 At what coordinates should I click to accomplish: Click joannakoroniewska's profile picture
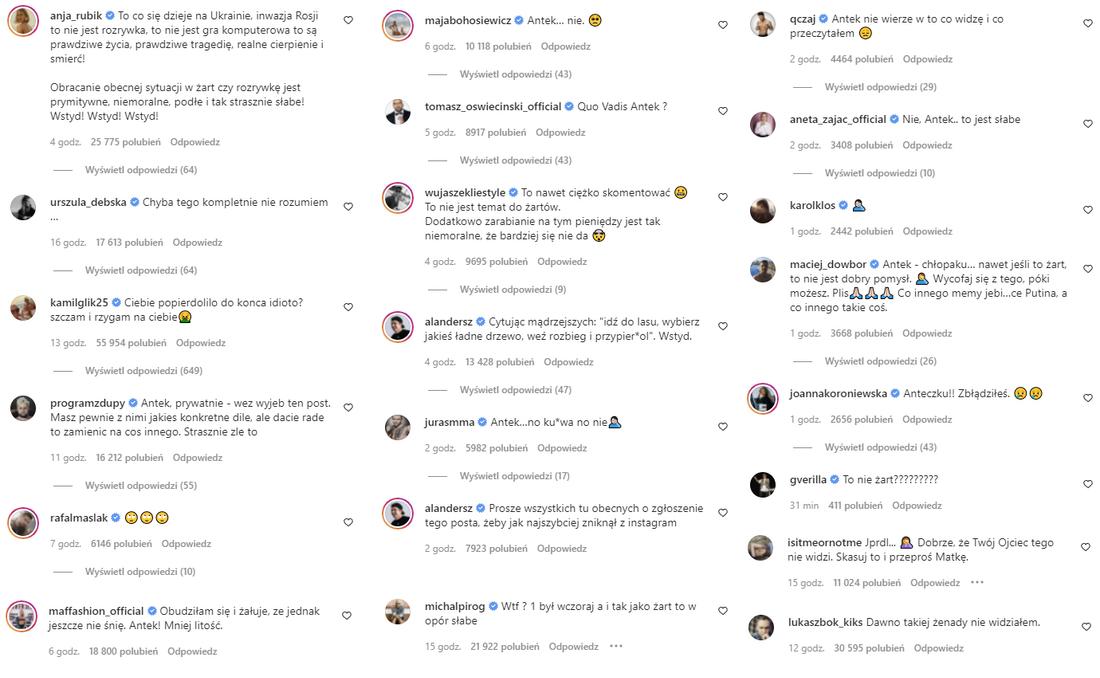coord(763,398)
